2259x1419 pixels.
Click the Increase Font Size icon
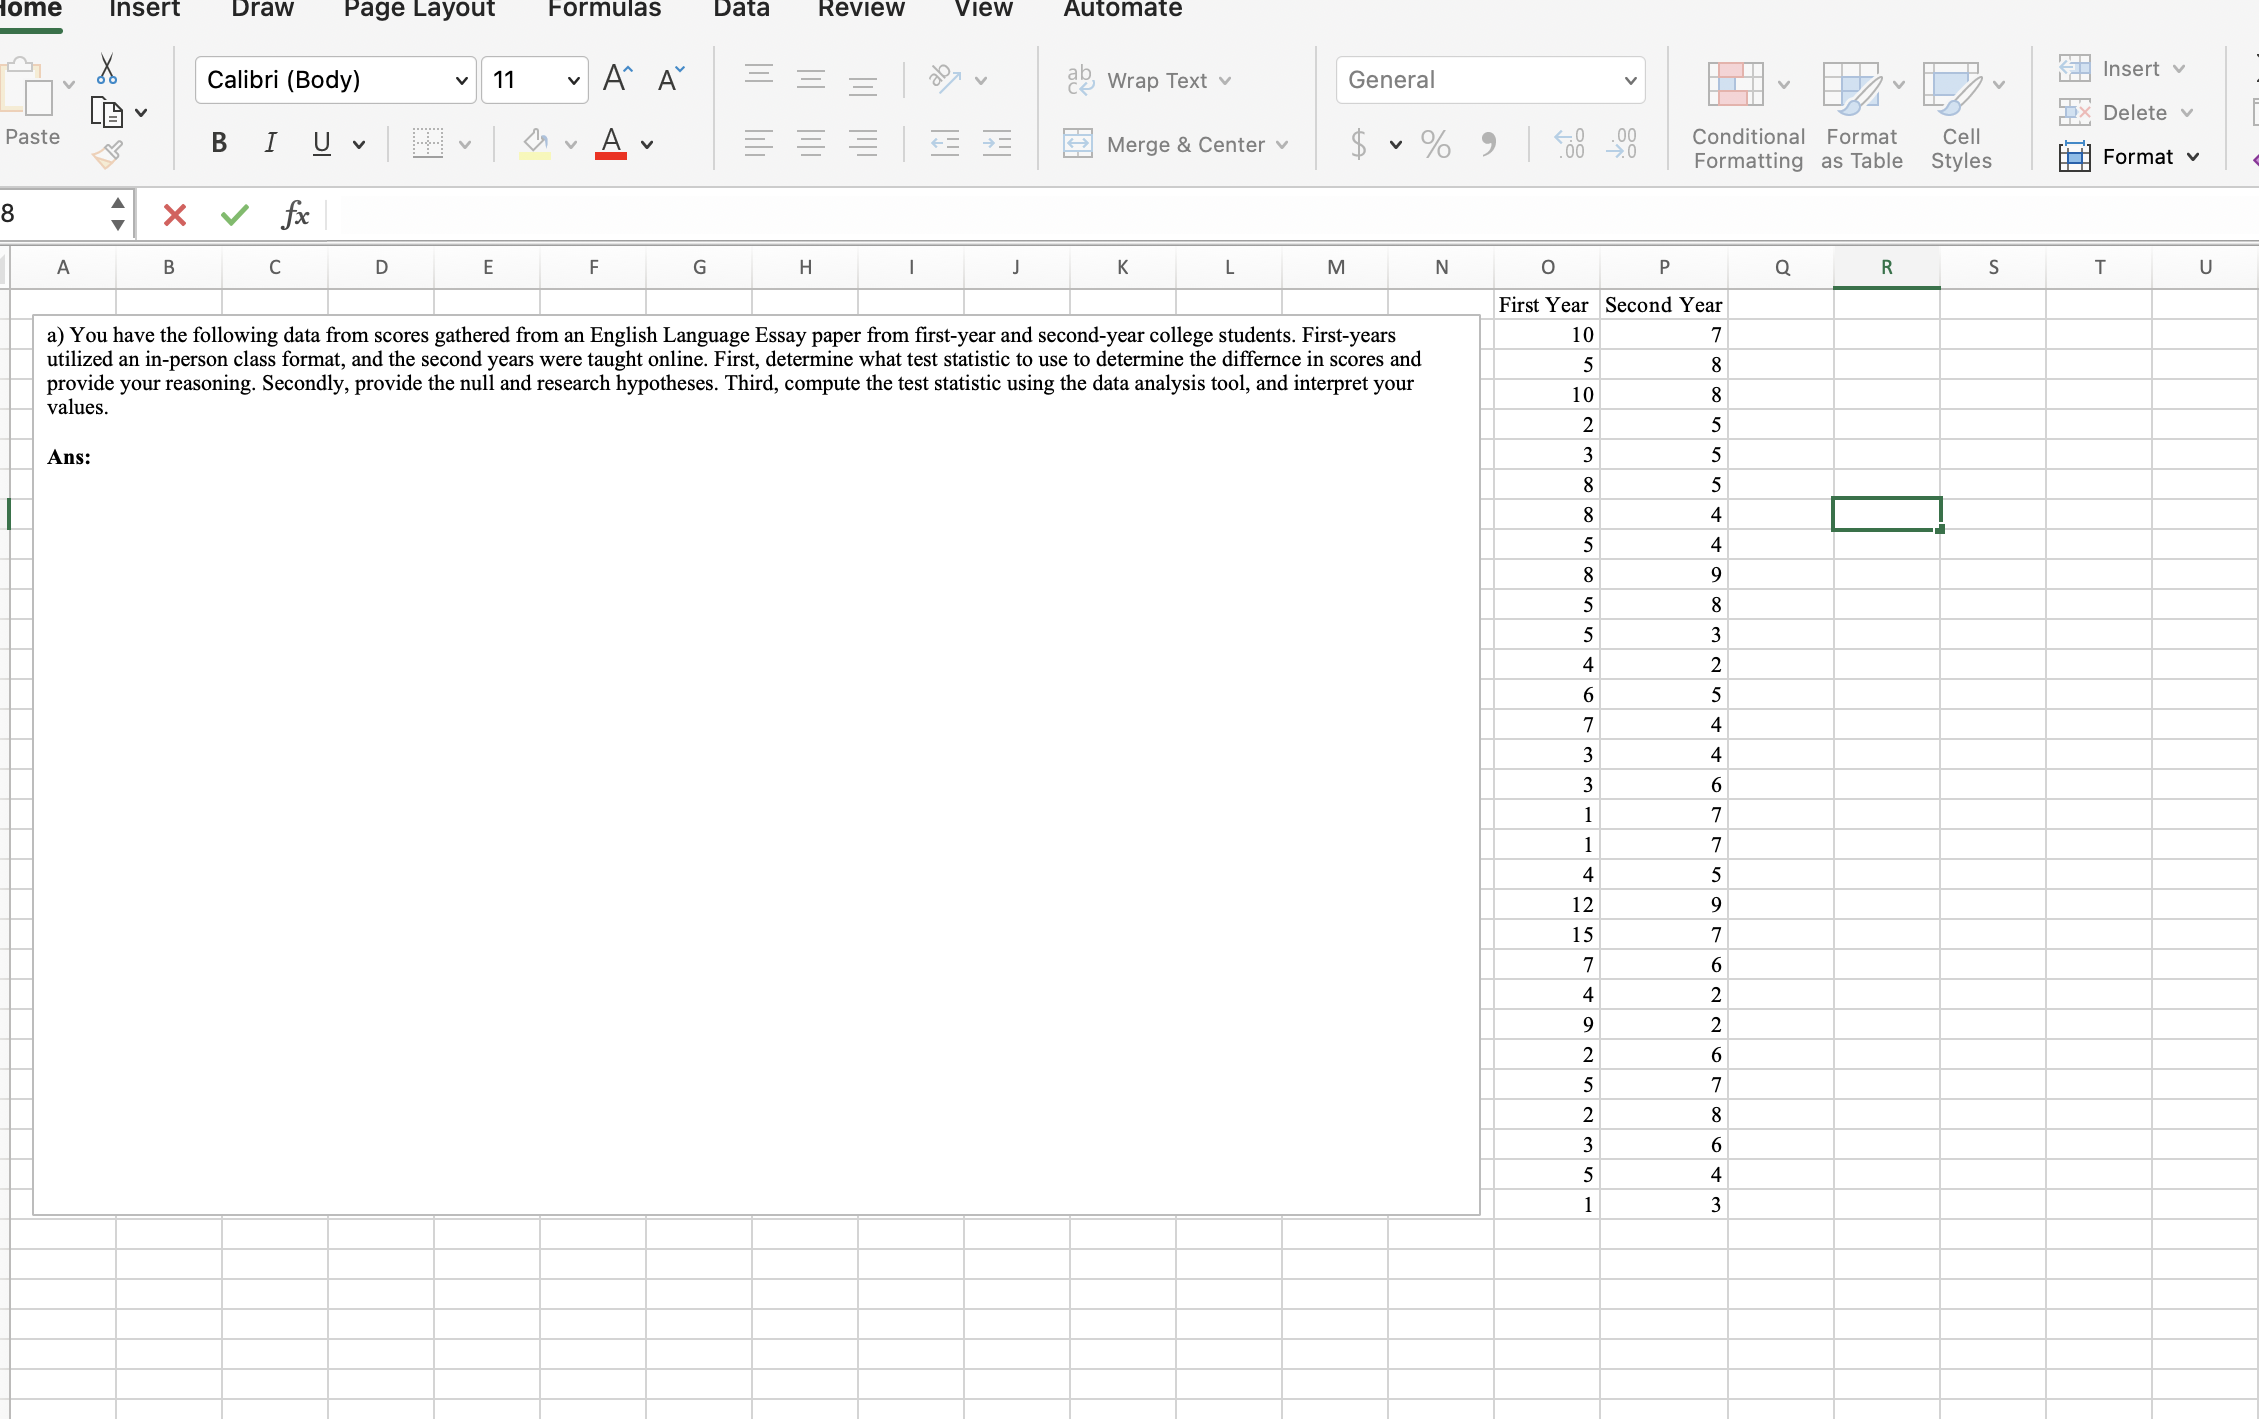[617, 79]
